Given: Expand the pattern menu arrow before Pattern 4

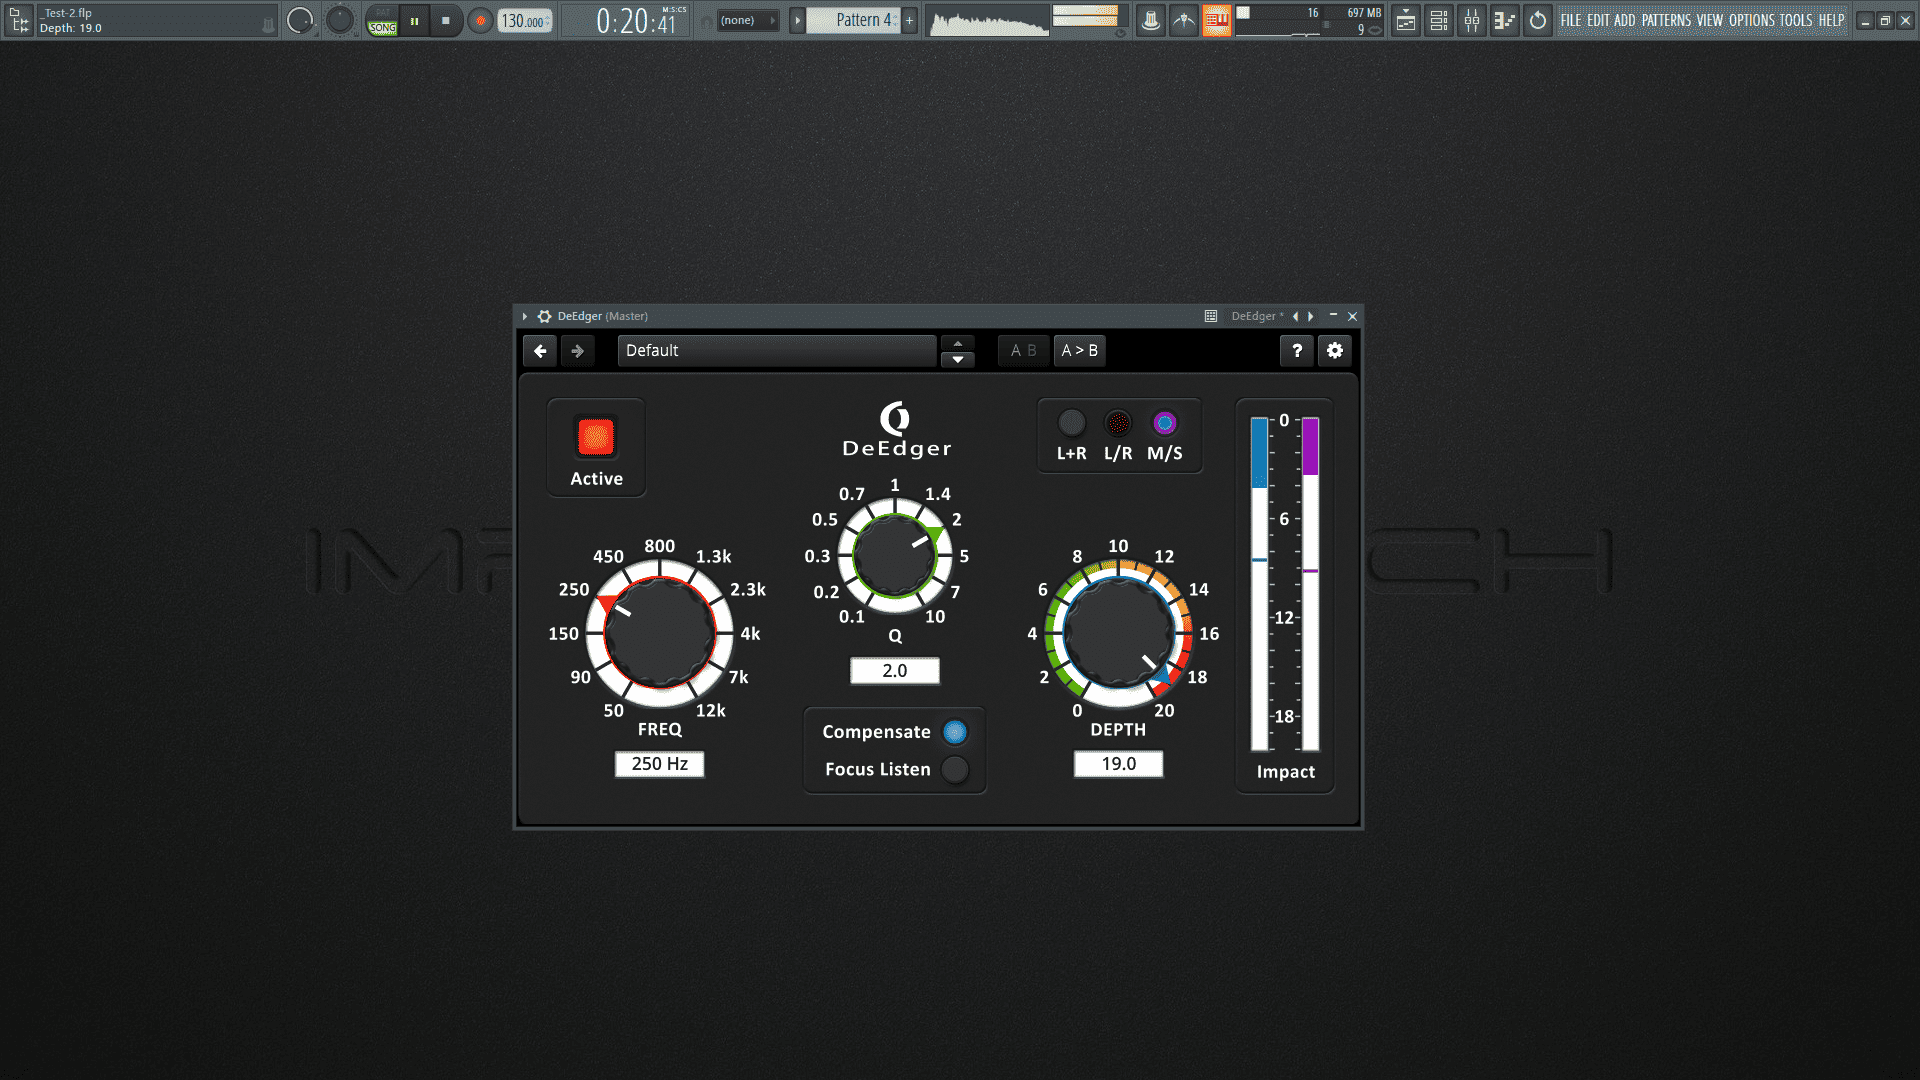Looking at the screenshot, I should click(797, 20).
